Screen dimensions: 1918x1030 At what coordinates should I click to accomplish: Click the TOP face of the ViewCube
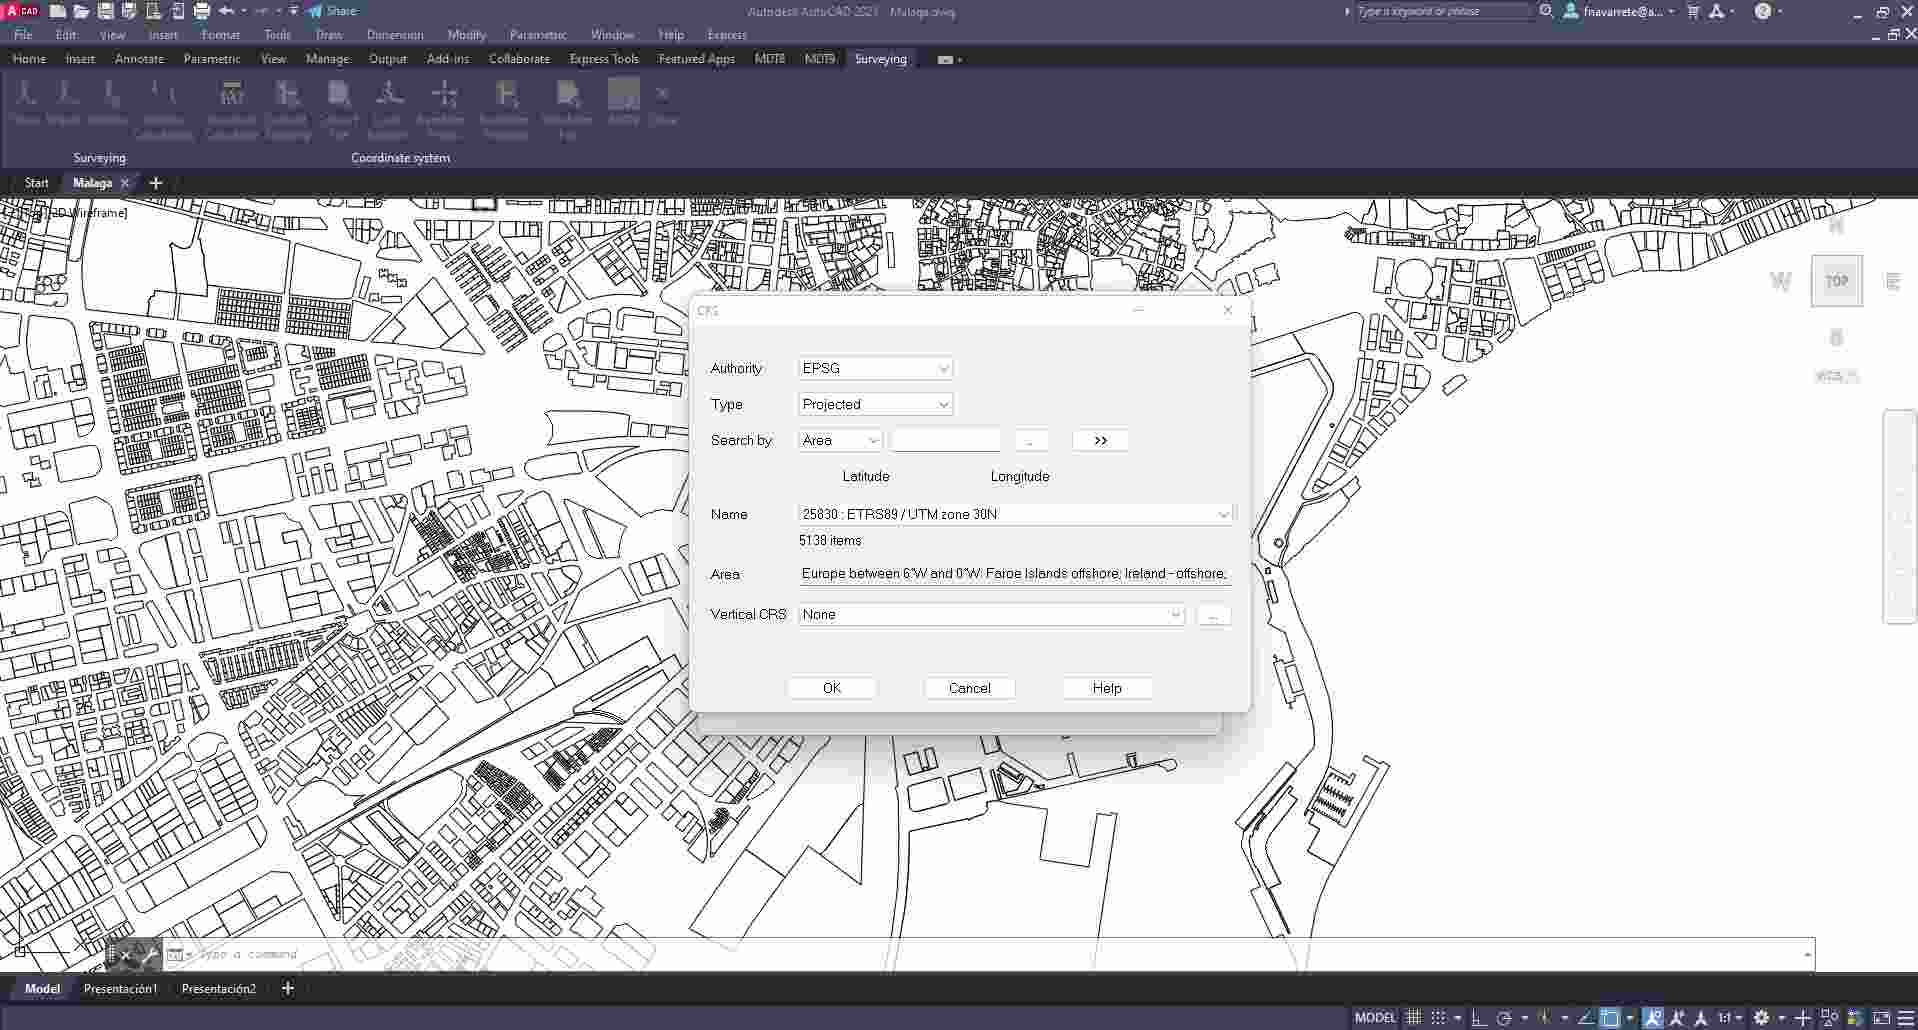(1836, 281)
